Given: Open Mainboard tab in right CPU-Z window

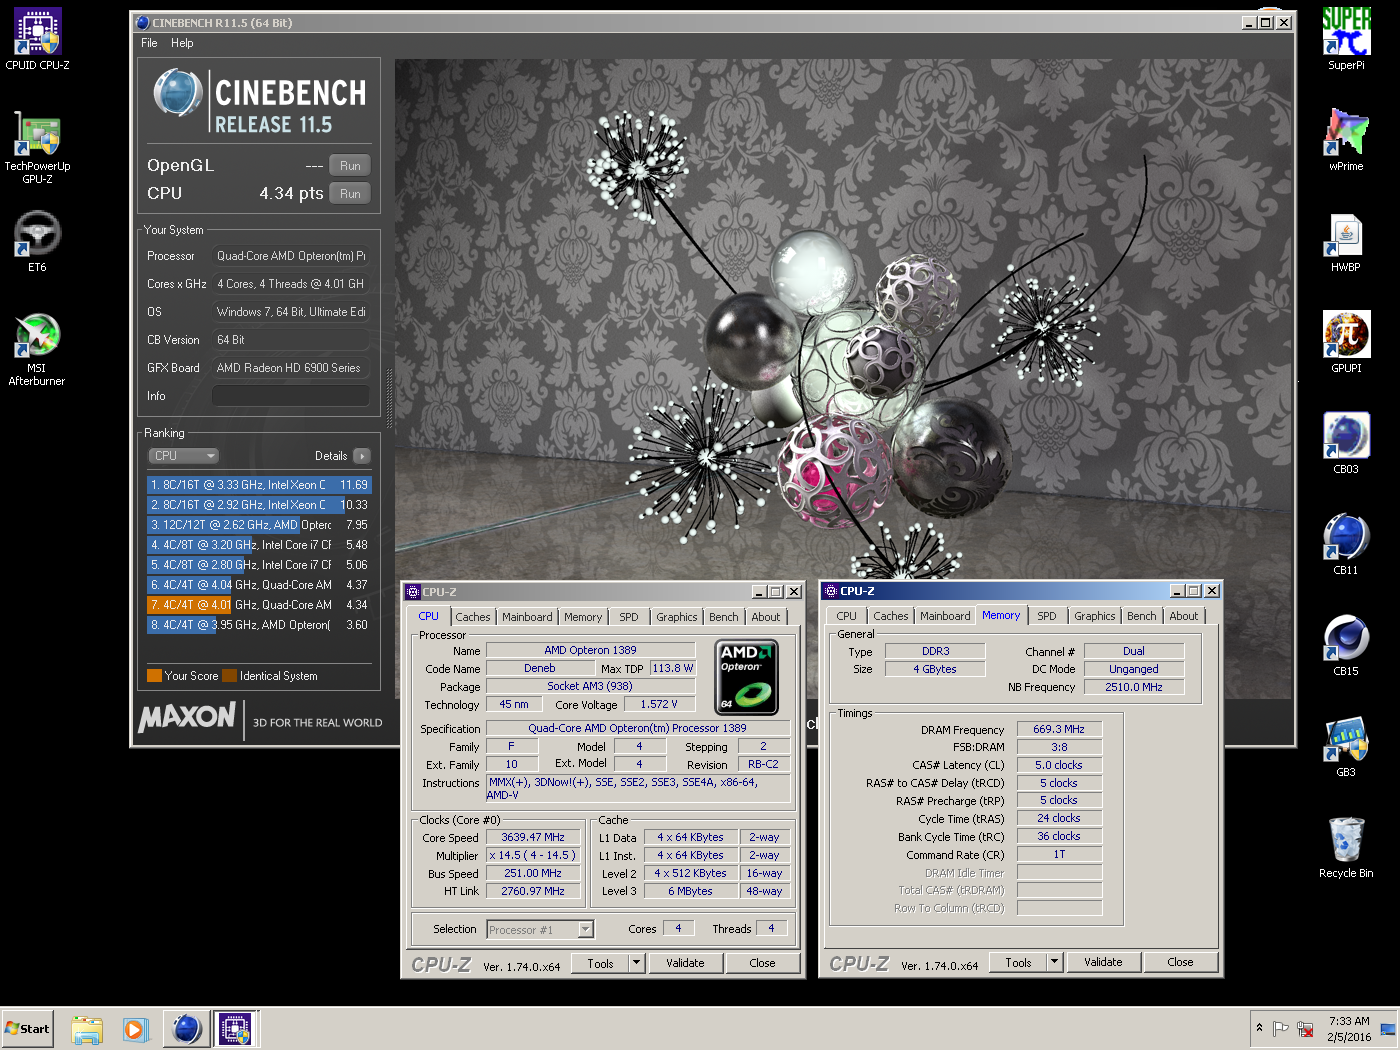Looking at the screenshot, I should point(945,616).
